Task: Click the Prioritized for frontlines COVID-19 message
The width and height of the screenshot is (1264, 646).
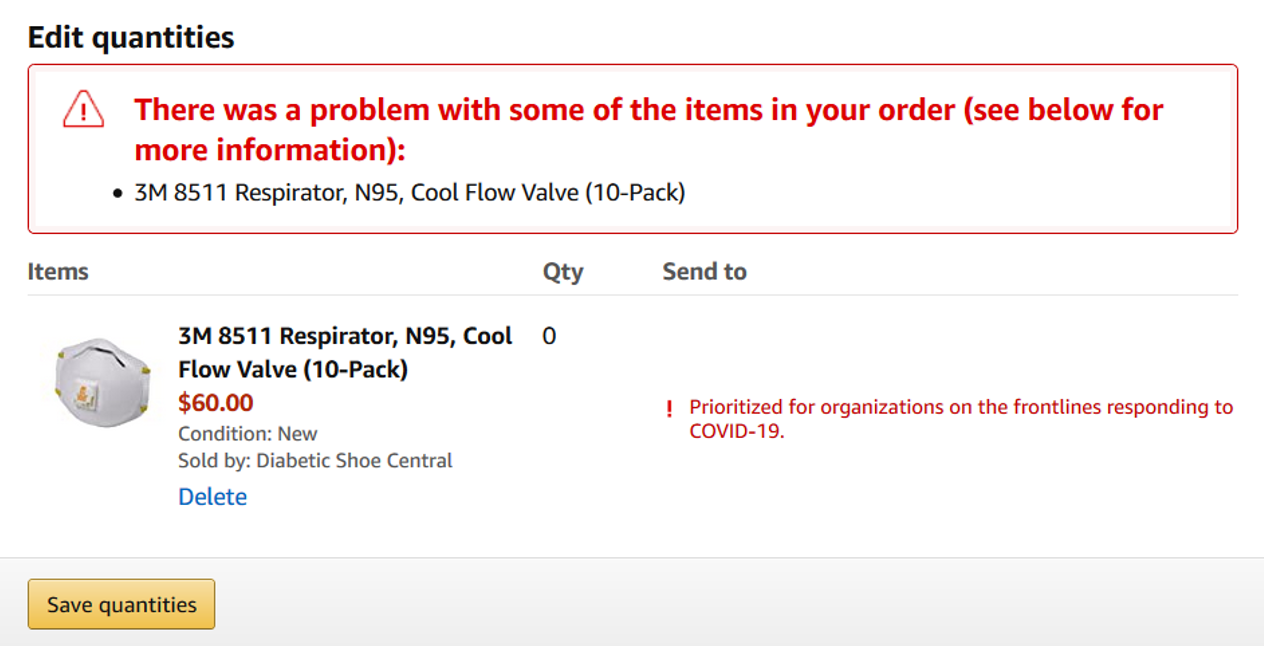Action: (960, 419)
